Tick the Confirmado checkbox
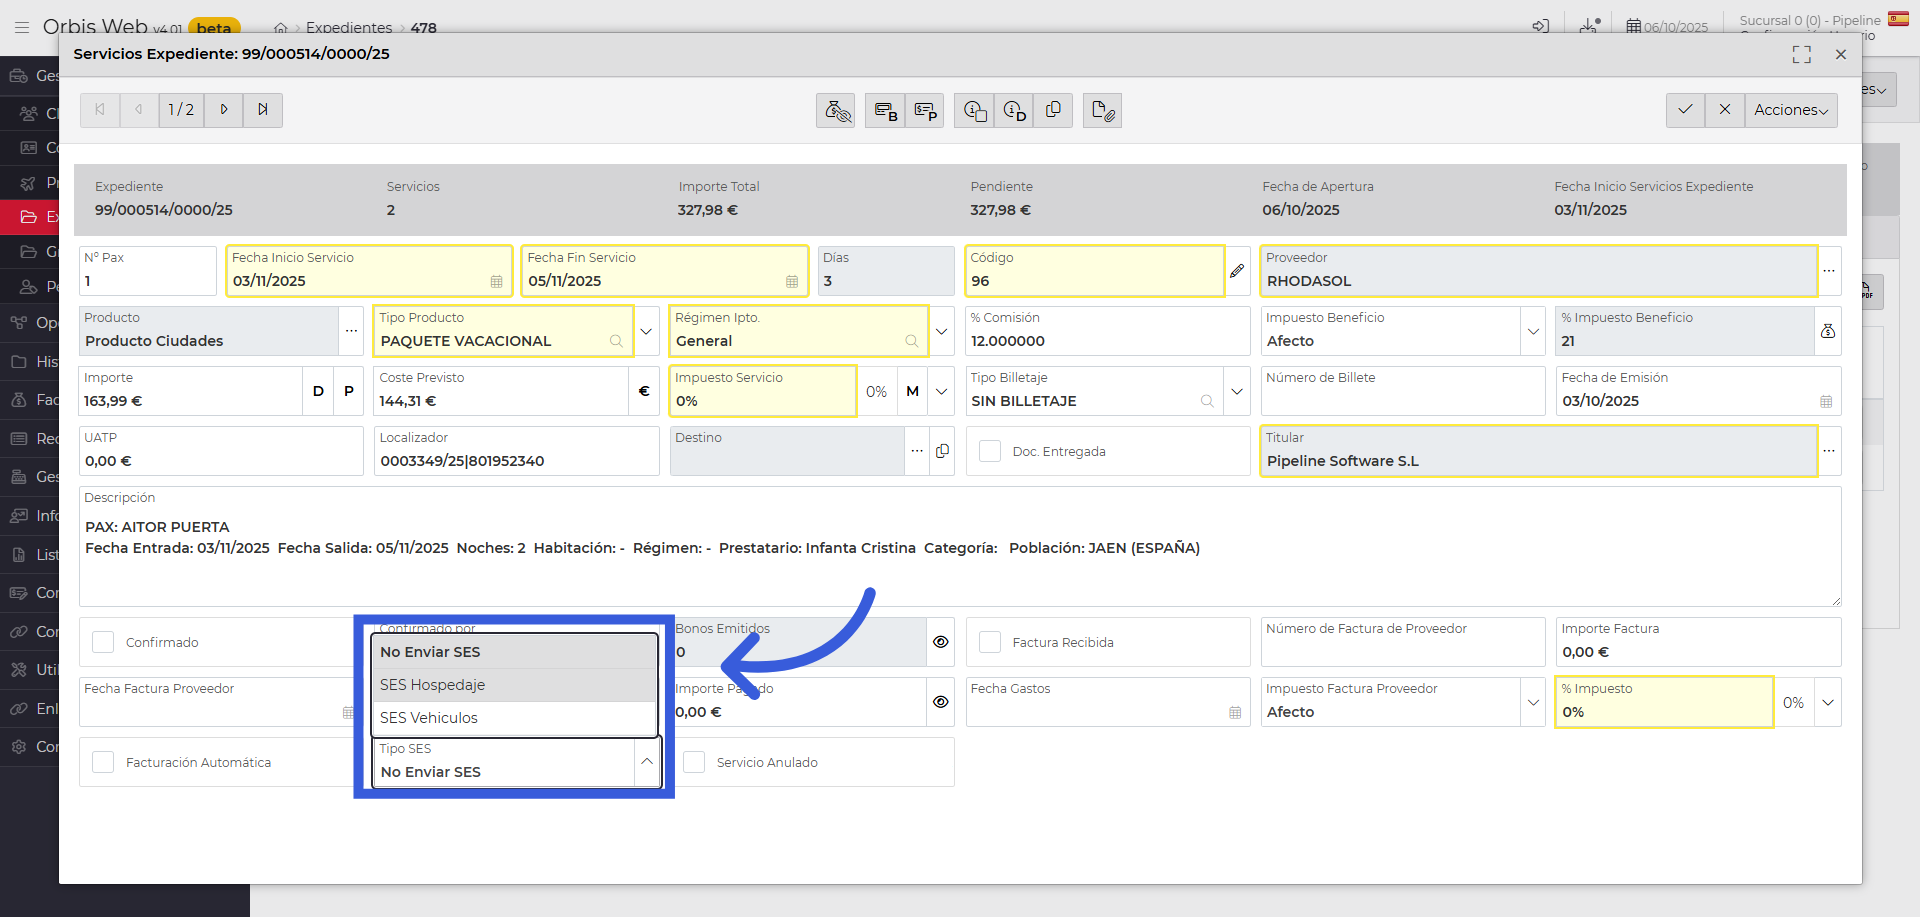 103,642
